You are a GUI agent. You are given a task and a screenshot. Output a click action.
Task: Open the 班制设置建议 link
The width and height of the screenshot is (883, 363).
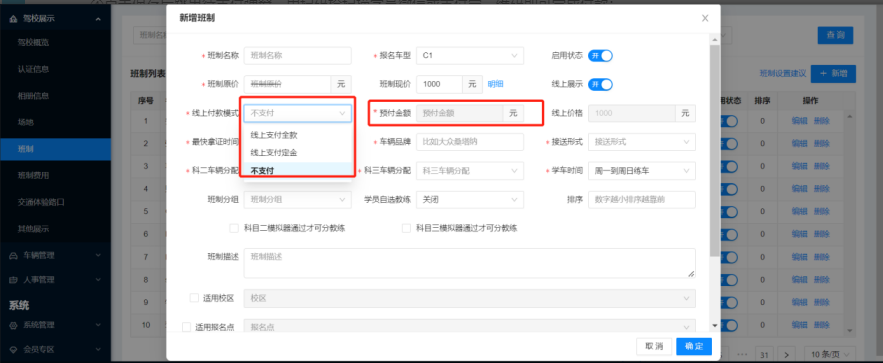[x=782, y=74]
